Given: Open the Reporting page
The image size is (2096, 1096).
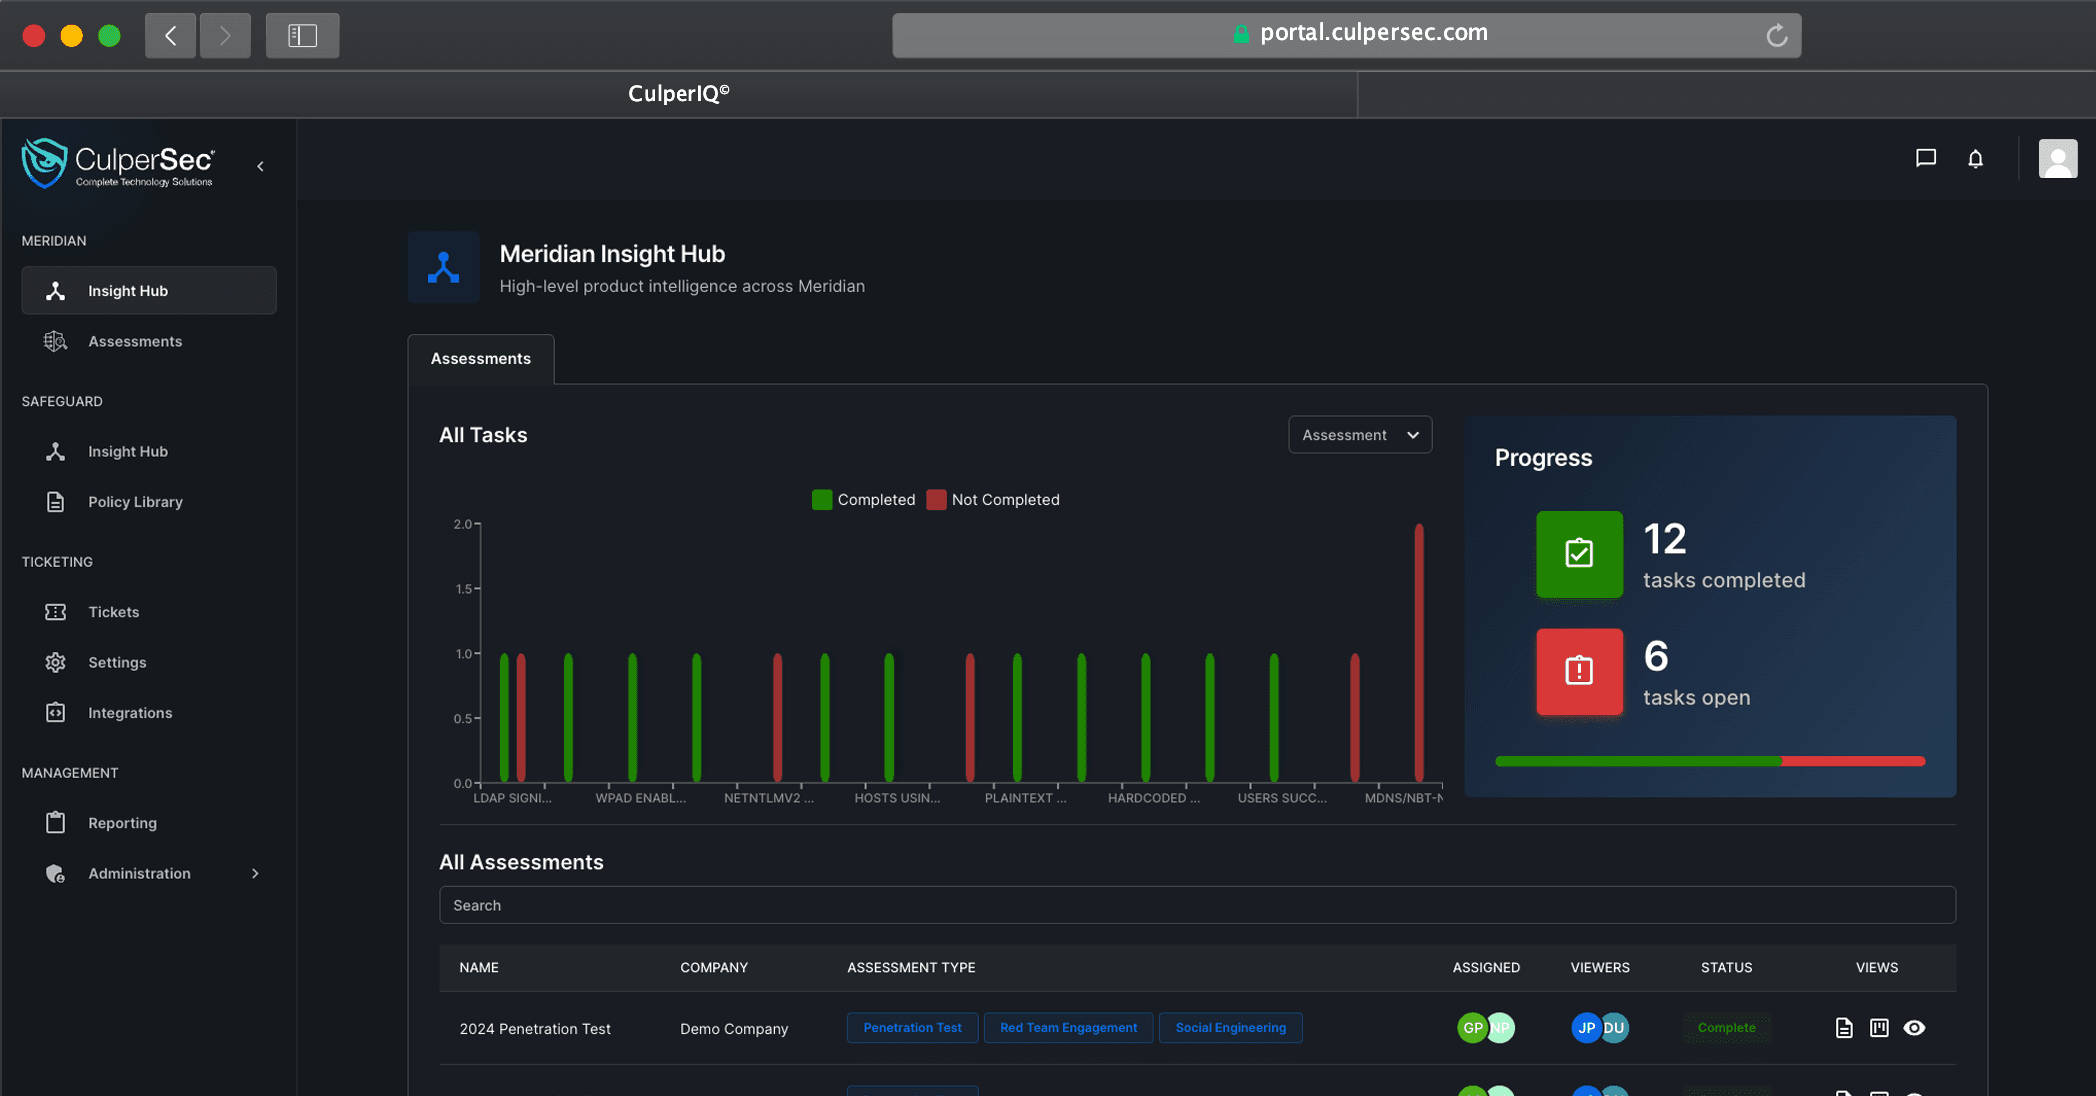Looking at the screenshot, I should pos(148,822).
